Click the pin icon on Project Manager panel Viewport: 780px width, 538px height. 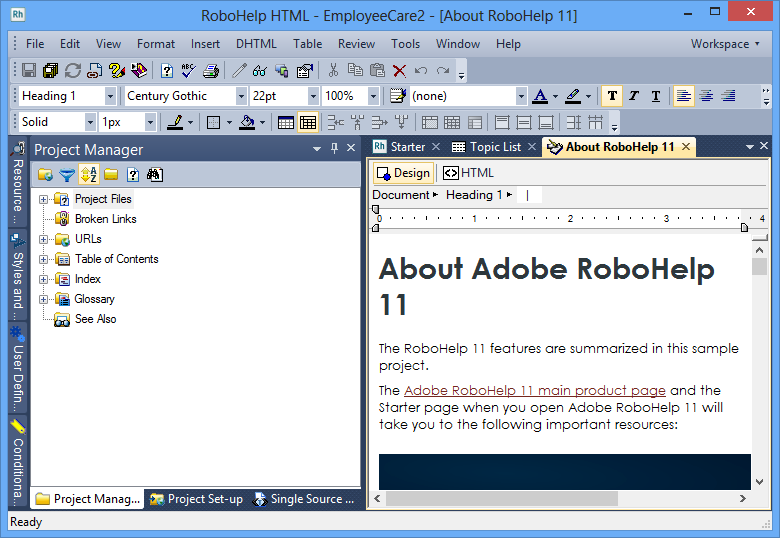click(334, 149)
